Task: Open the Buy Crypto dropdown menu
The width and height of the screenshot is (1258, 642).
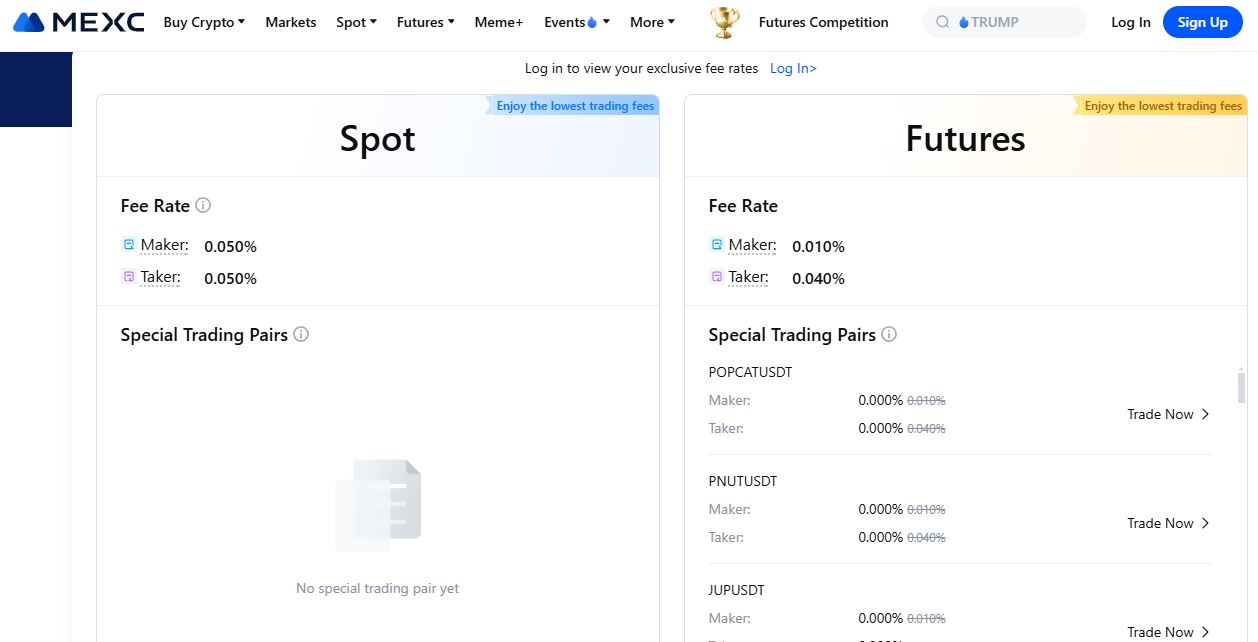Action: coord(204,22)
